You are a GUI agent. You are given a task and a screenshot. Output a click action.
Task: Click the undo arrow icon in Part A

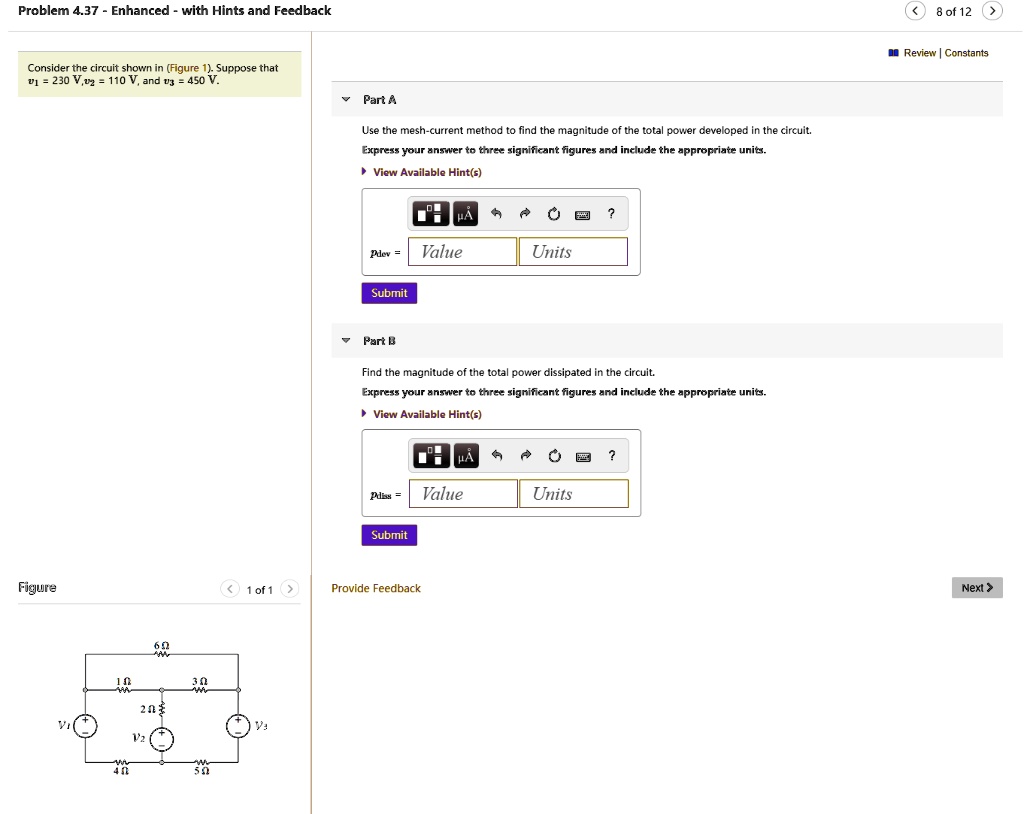pyautogui.click(x=495, y=213)
